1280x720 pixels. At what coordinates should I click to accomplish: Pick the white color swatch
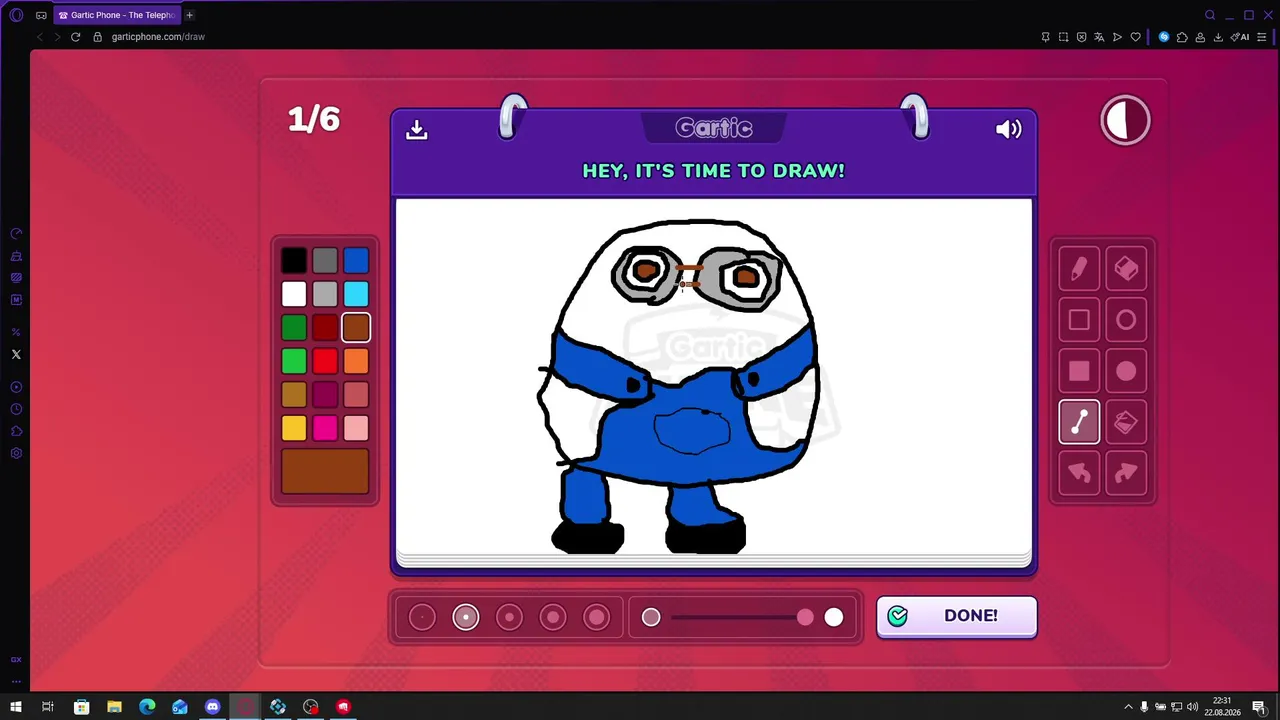294,294
